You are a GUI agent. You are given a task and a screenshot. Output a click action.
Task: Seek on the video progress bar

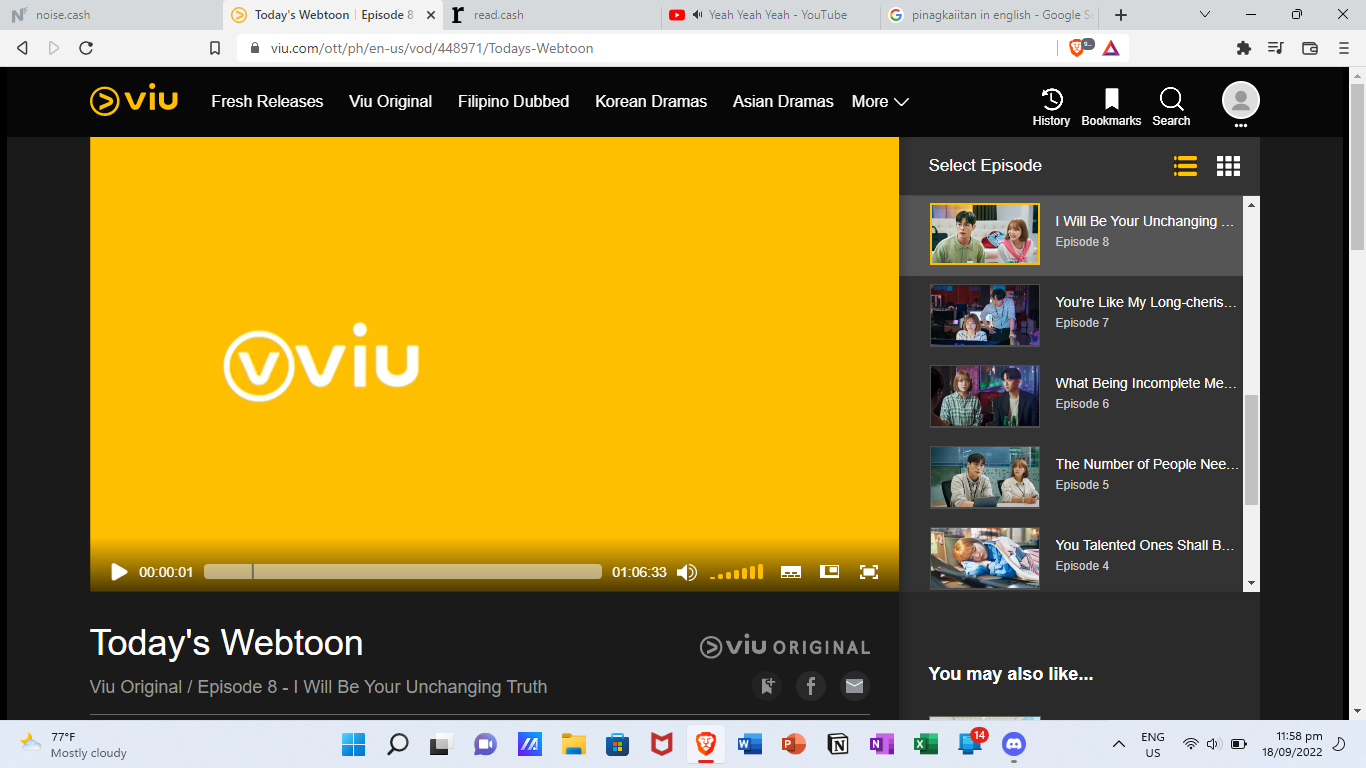[x=403, y=572]
